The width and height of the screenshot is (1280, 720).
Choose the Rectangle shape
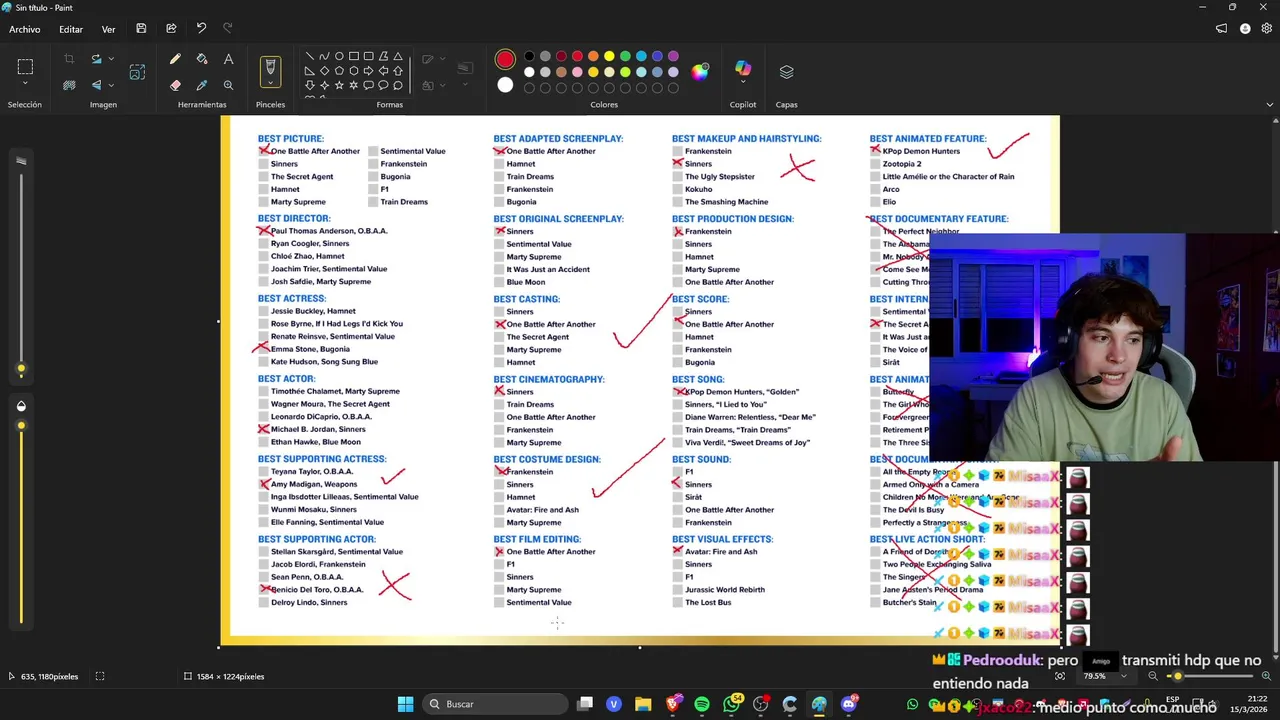pos(354,56)
